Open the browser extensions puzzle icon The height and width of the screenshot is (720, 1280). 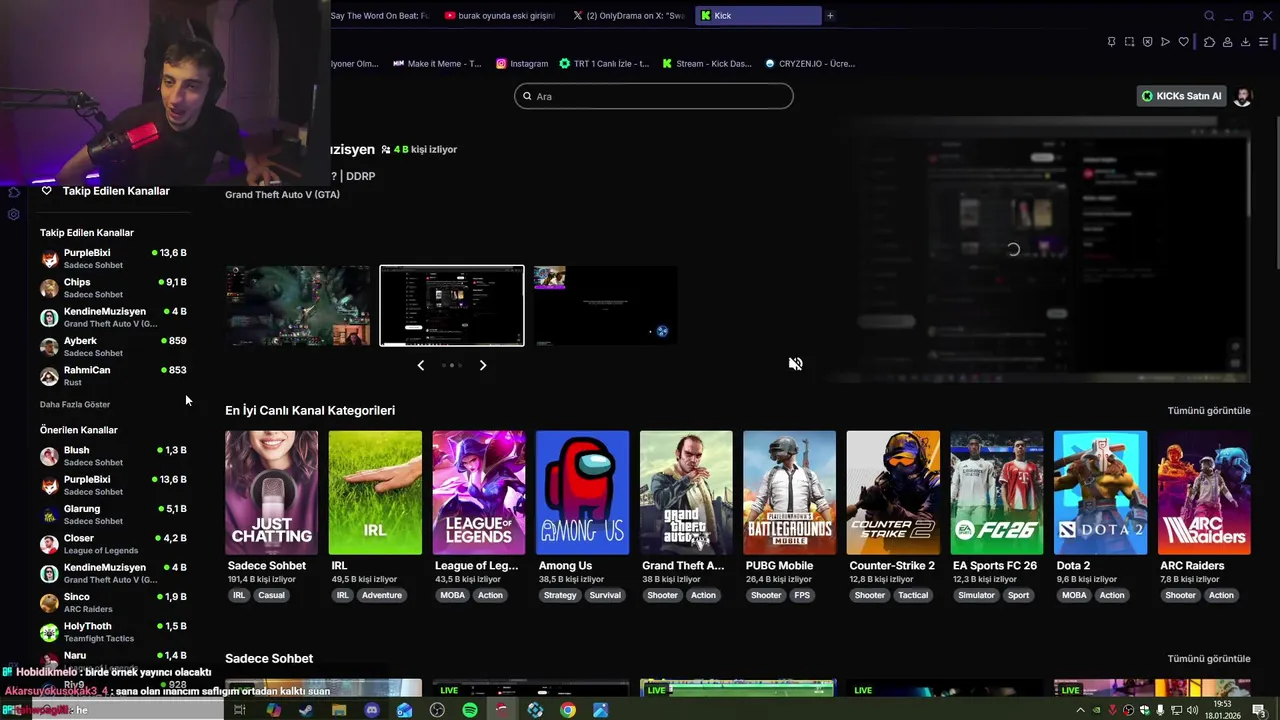(x=1209, y=42)
